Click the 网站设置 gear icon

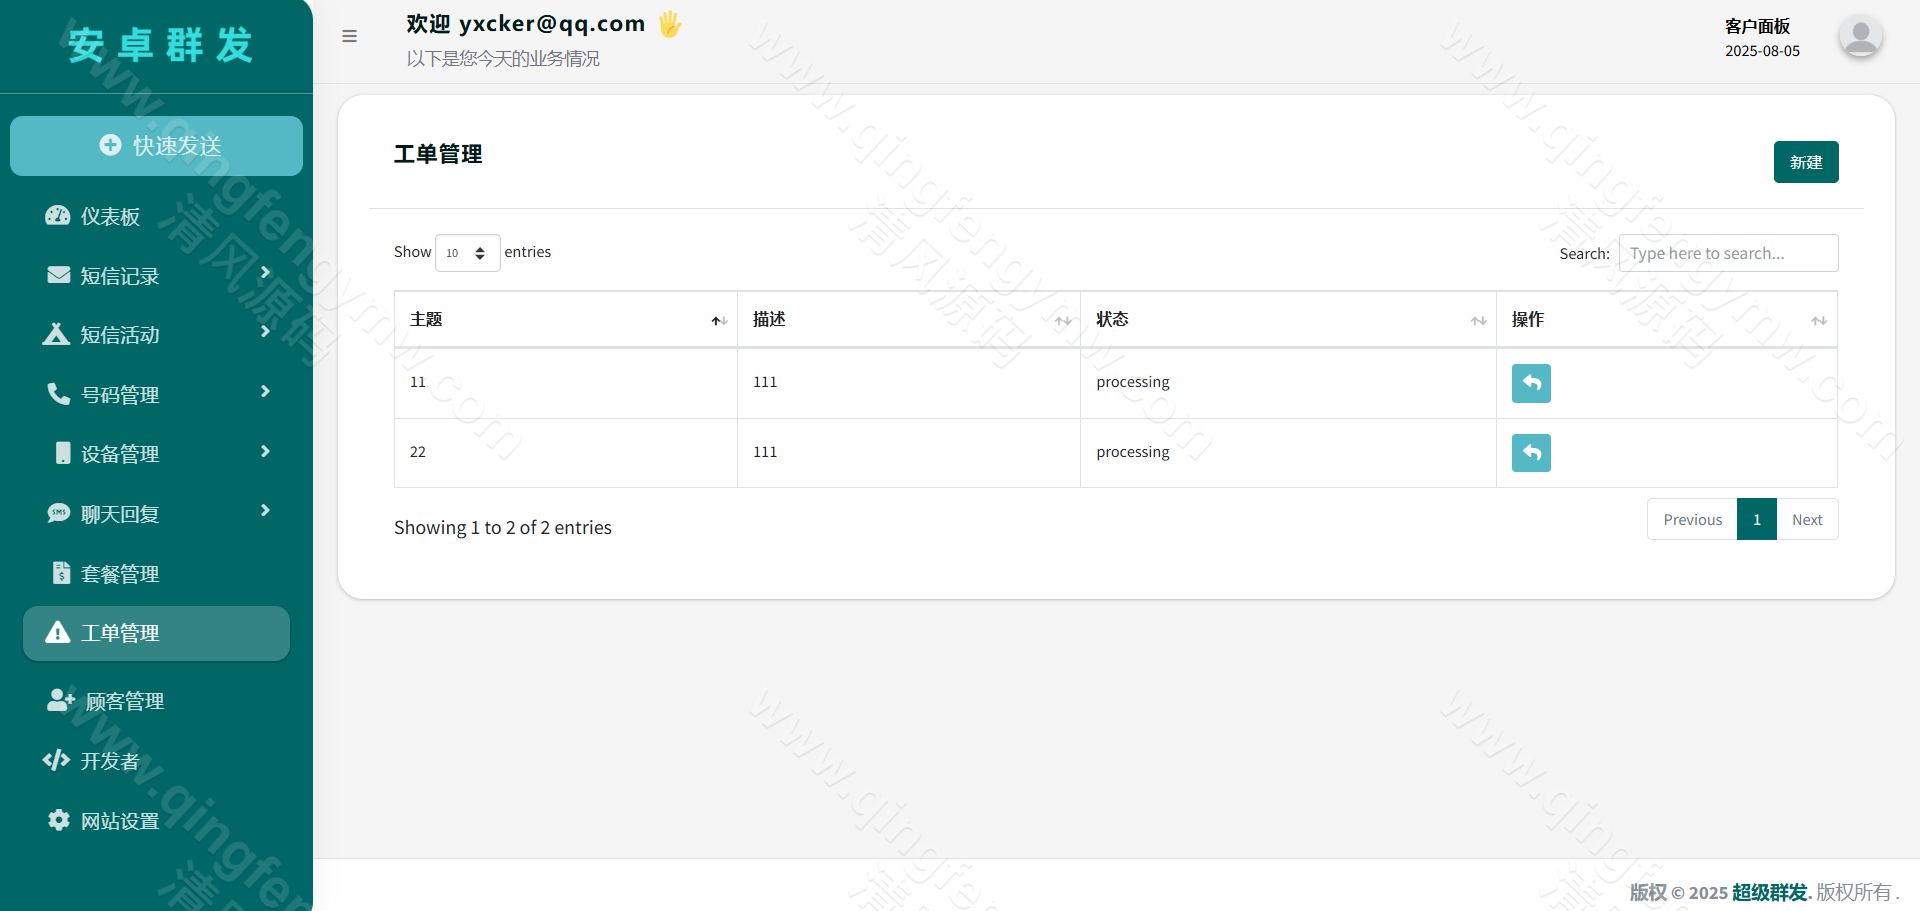point(59,820)
